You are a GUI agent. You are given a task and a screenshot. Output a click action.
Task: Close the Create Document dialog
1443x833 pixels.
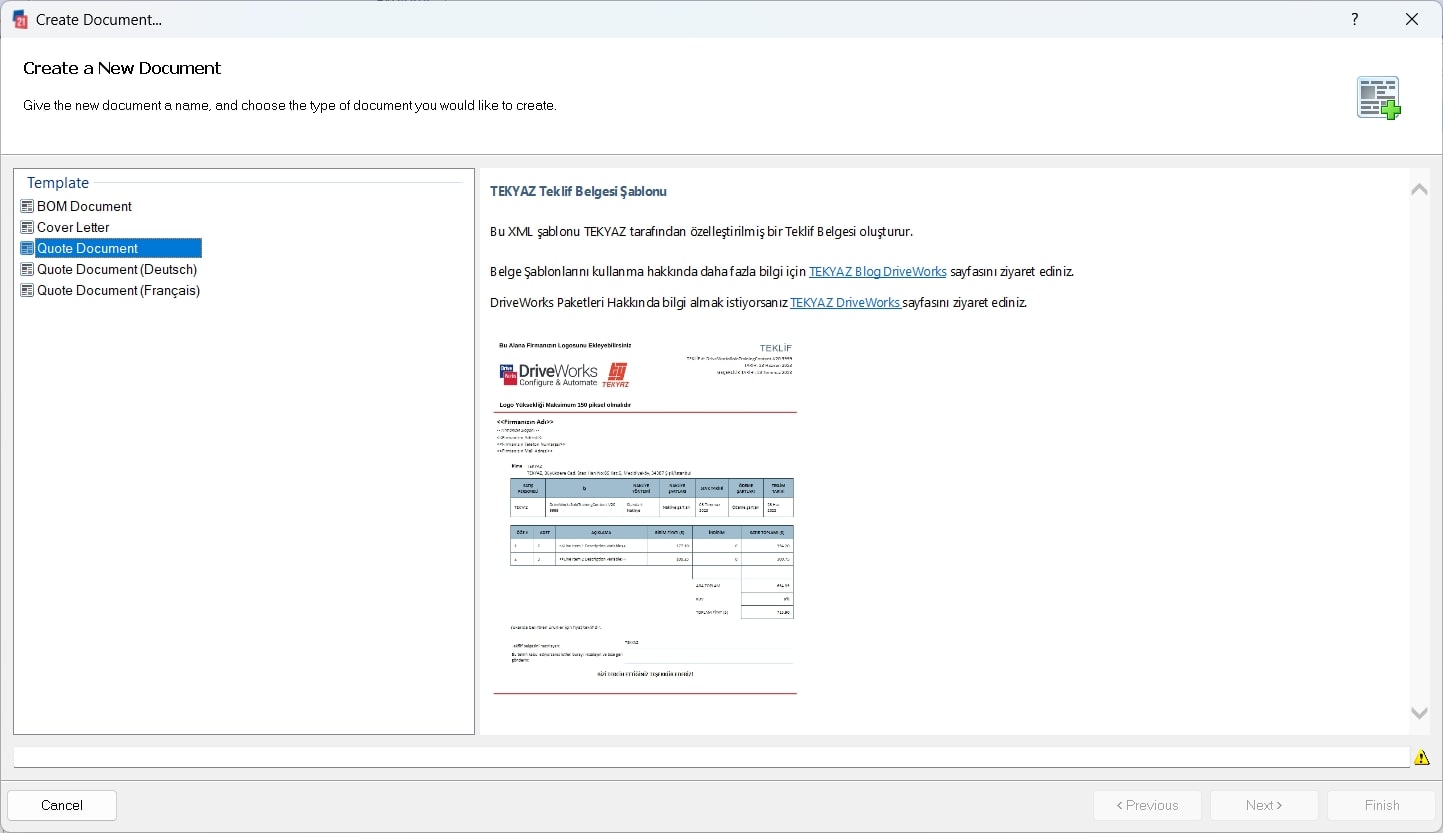coord(1412,19)
